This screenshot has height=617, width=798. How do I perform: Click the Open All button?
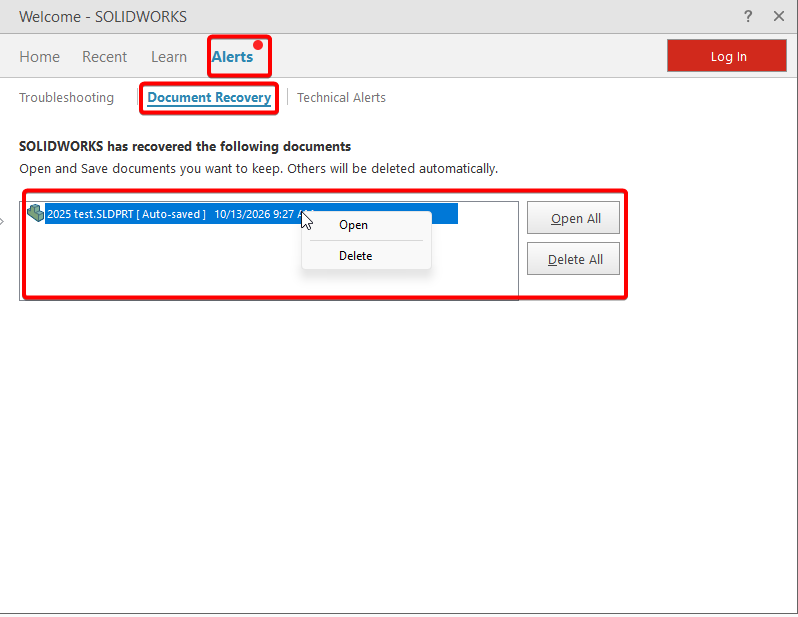point(573,218)
